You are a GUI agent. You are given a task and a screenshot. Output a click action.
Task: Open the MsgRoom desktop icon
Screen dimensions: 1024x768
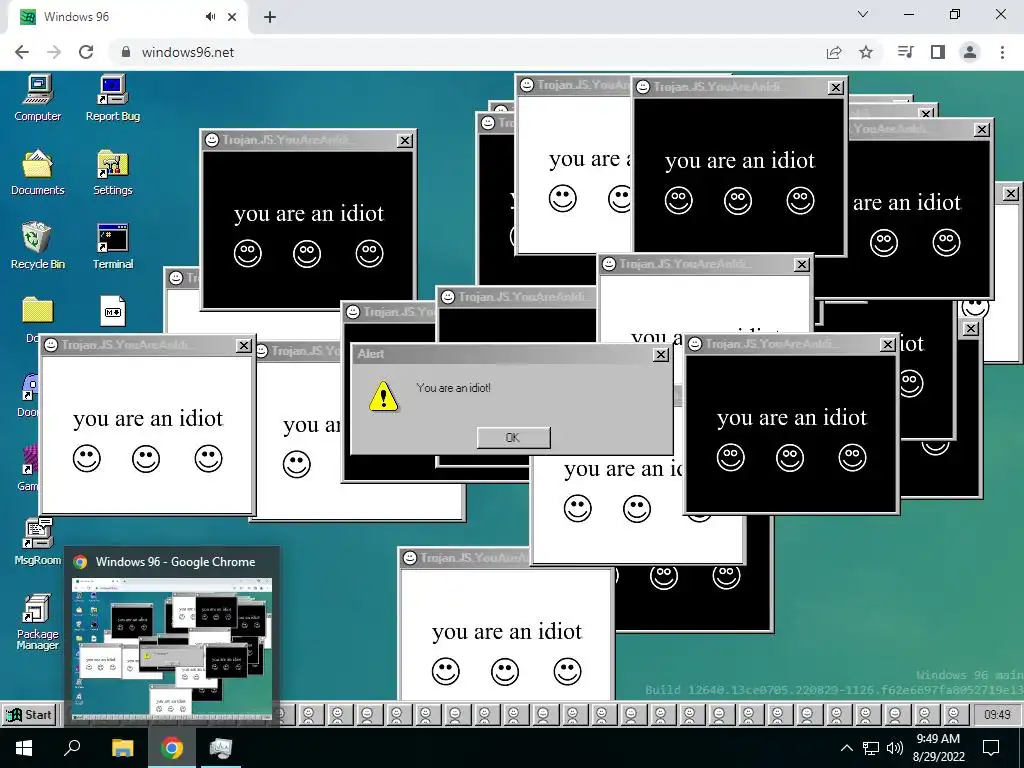[x=38, y=541]
